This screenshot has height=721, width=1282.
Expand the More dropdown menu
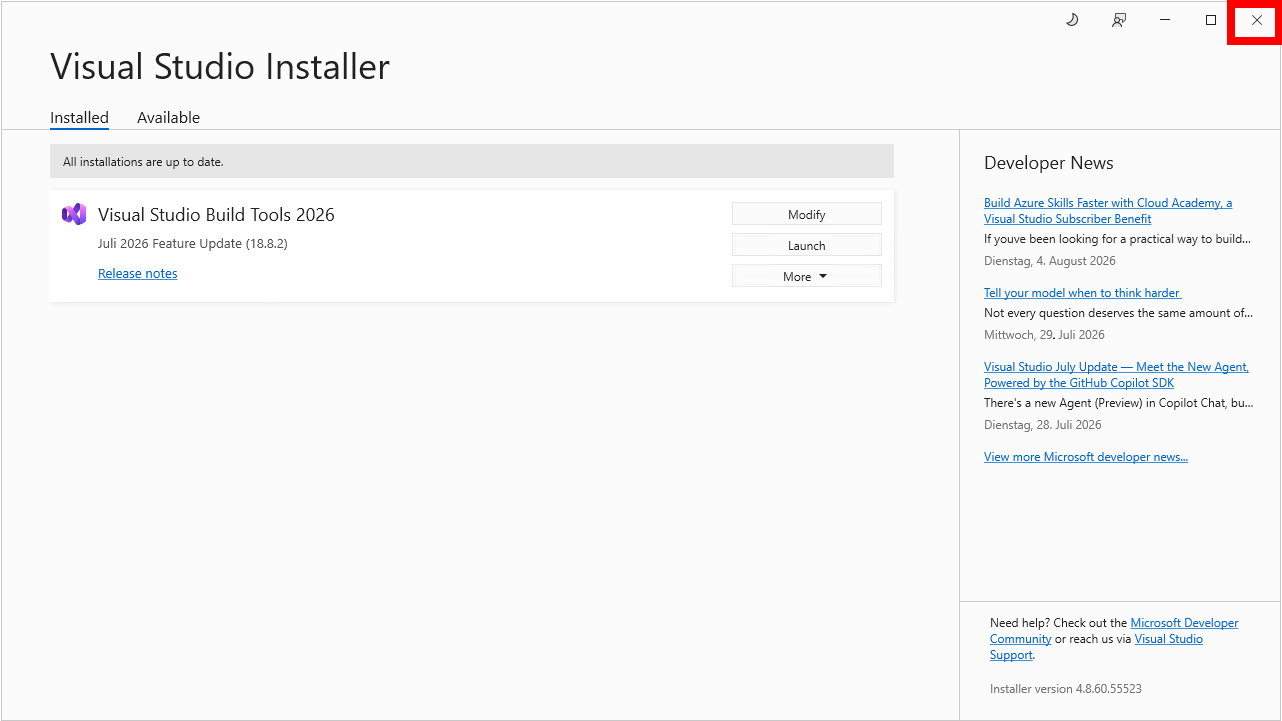tap(807, 276)
